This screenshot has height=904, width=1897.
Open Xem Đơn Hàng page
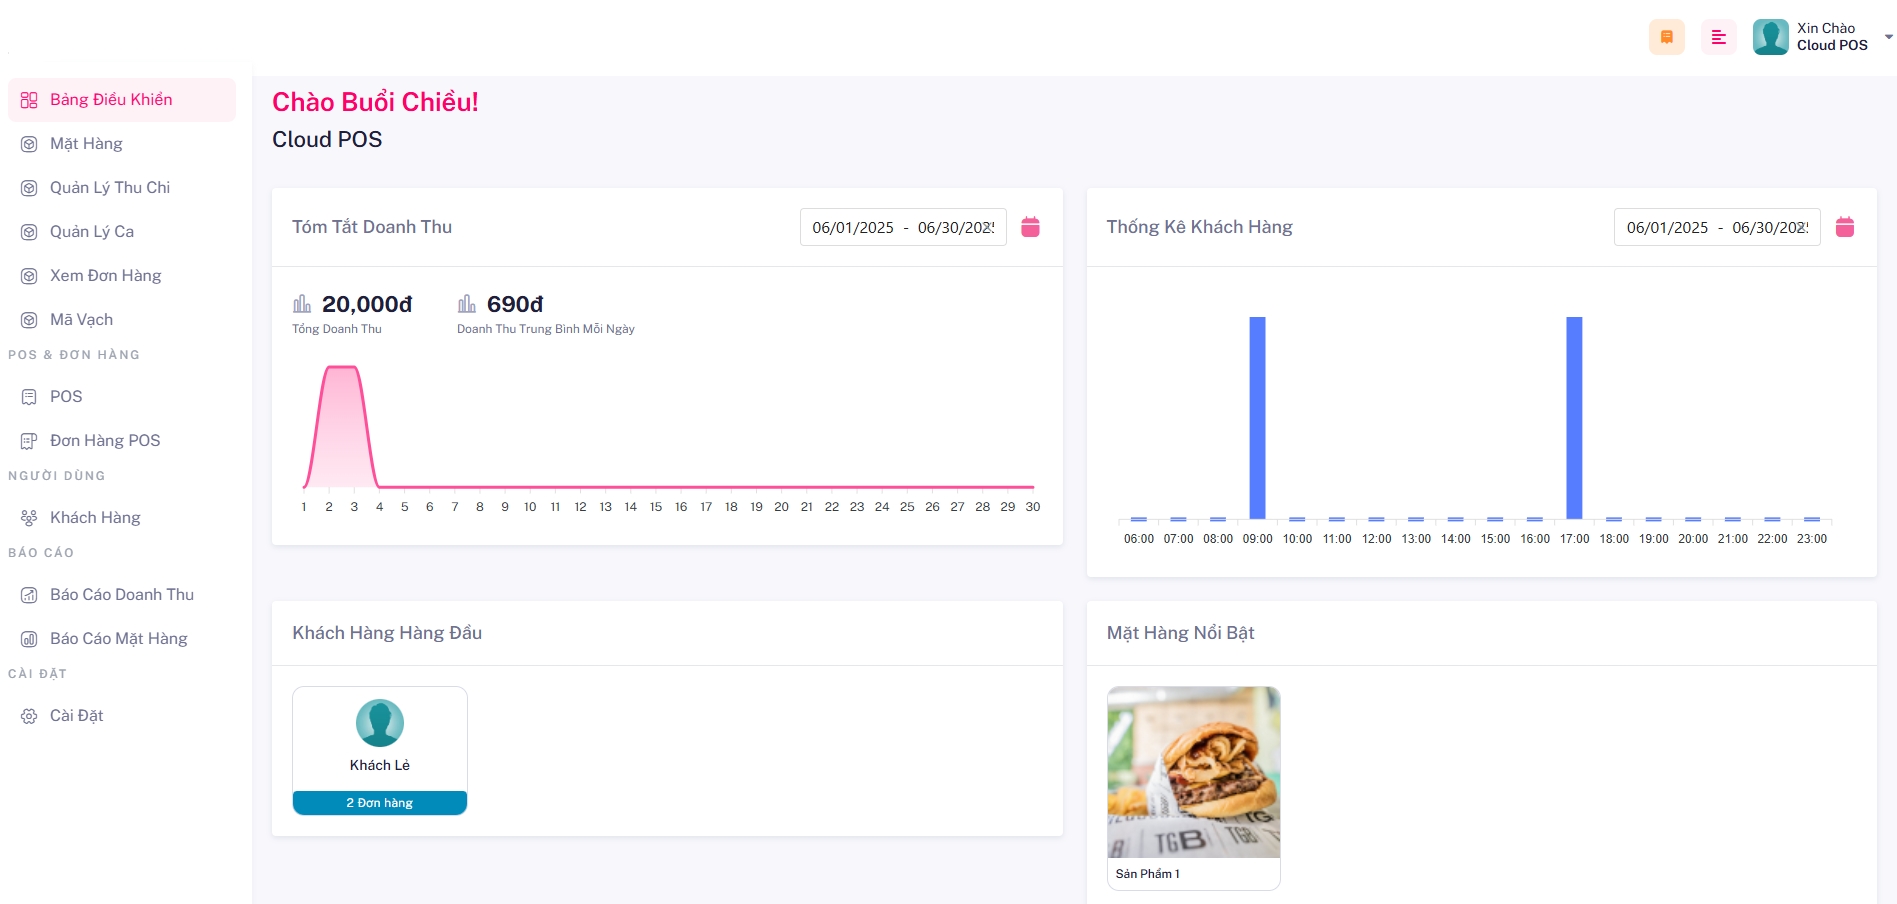105,276
